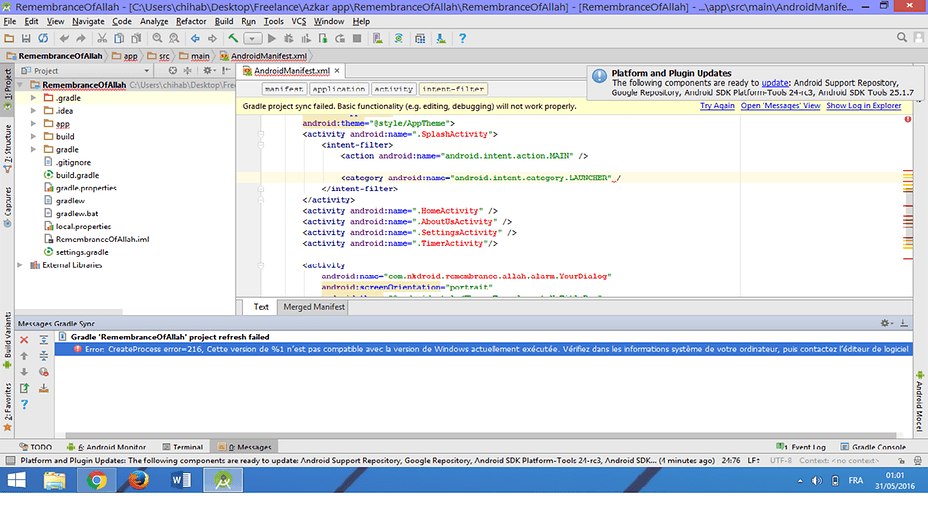Open the Gradle Console tool window
Viewport: 928px width, 521px height.
coord(873,447)
